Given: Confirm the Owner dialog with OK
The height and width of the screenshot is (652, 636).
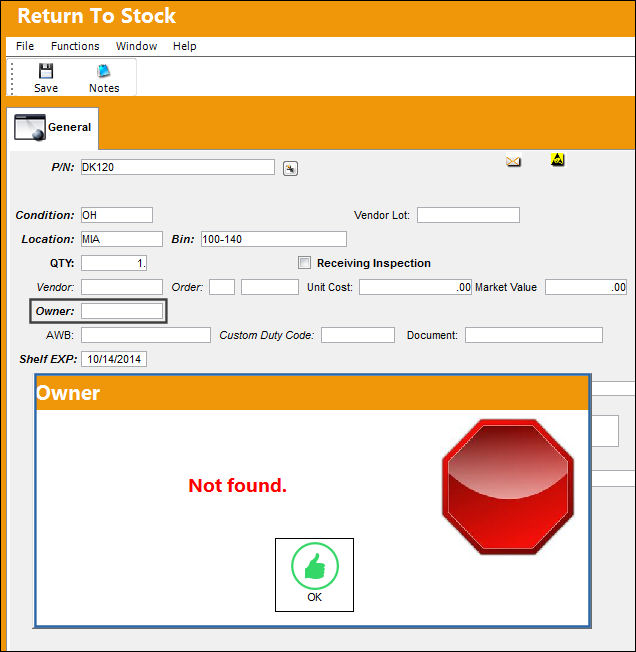Looking at the screenshot, I should [x=314, y=575].
